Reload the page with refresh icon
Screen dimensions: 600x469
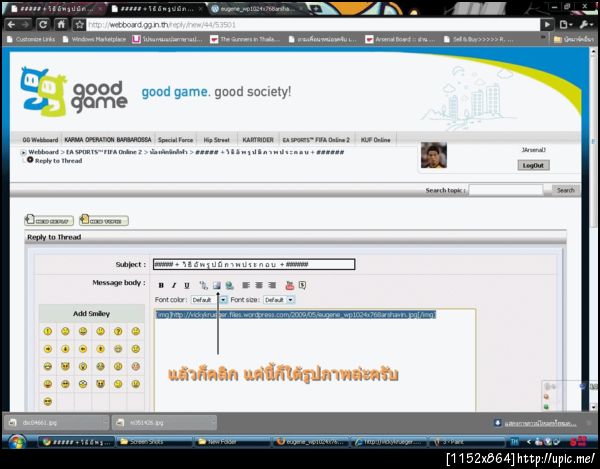[x=43, y=25]
